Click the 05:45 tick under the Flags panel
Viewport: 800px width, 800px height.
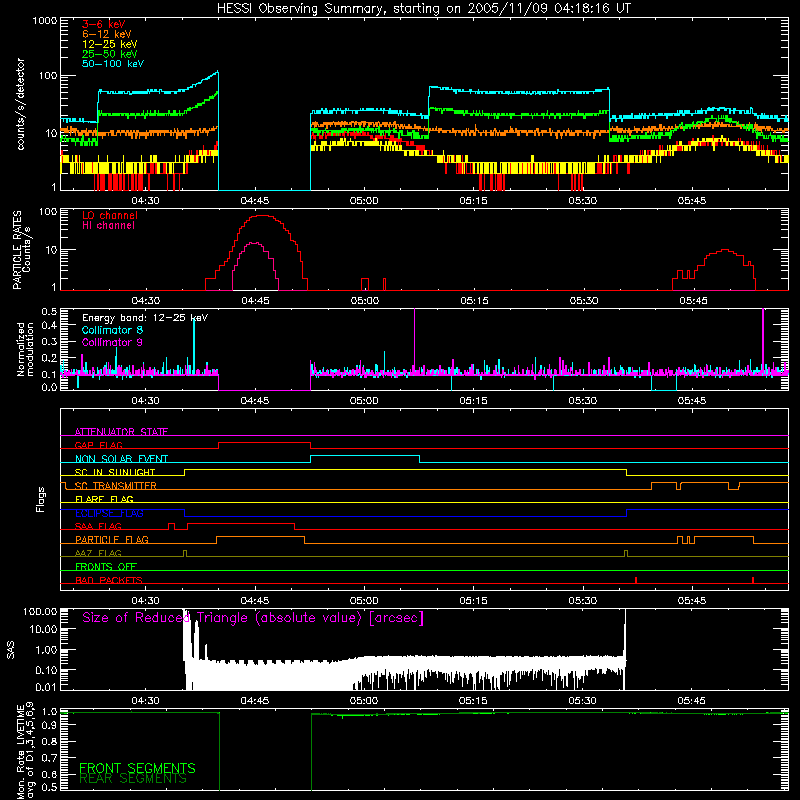[x=692, y=601]
